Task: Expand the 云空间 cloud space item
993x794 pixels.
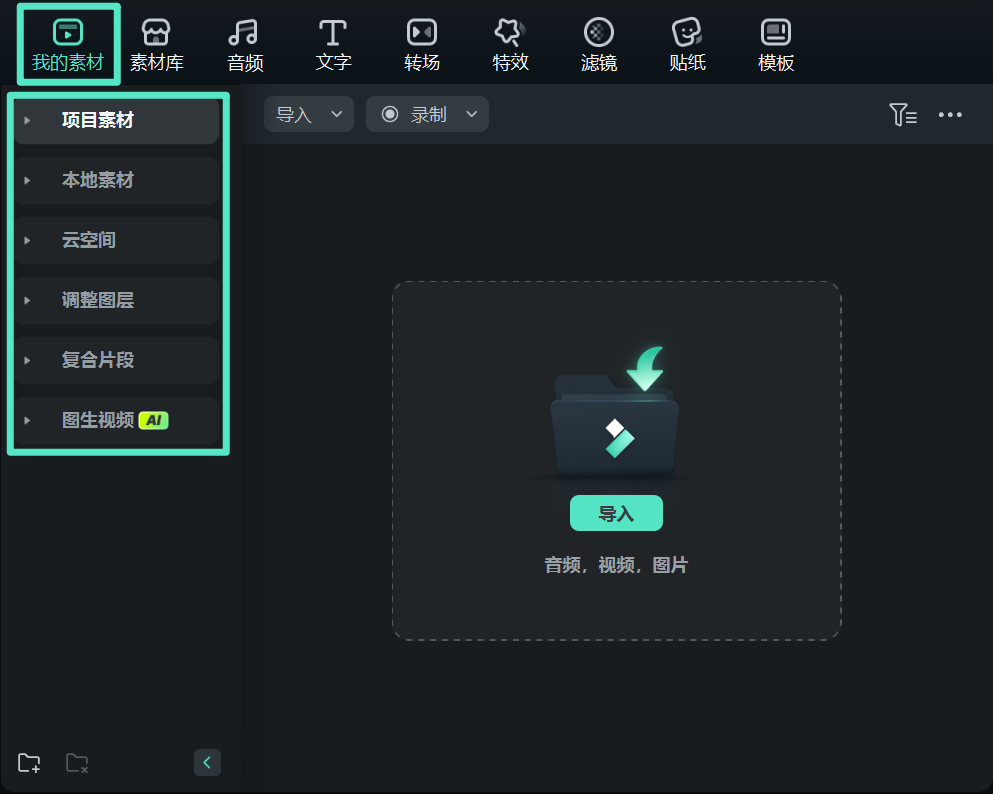Action: click(88, 240)
